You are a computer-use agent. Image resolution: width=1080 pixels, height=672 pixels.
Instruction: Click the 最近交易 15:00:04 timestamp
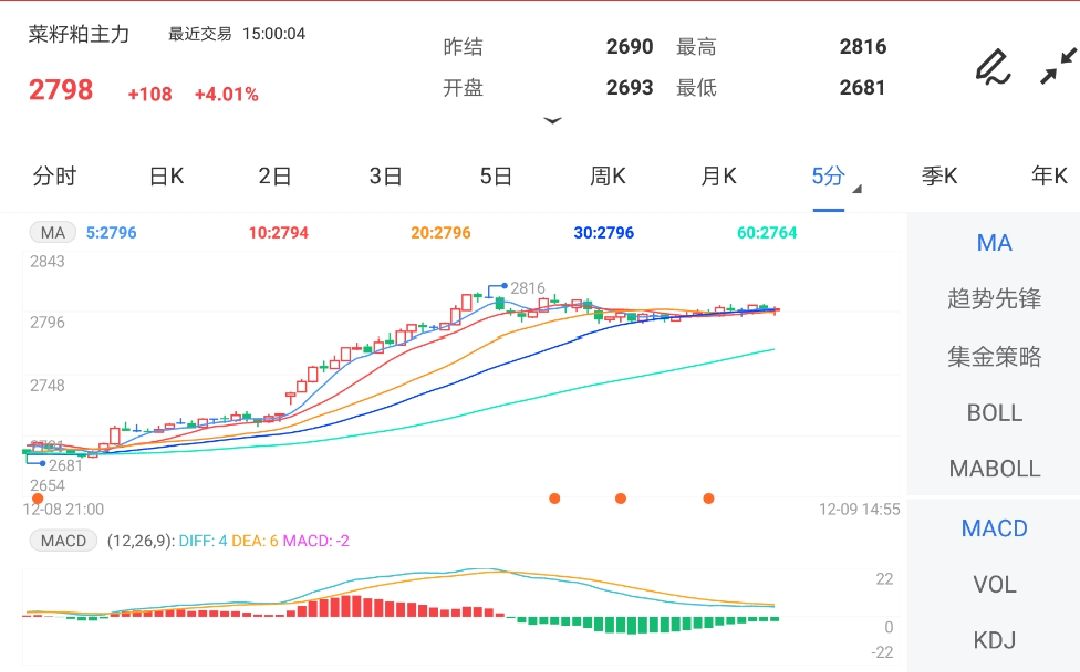236,34
